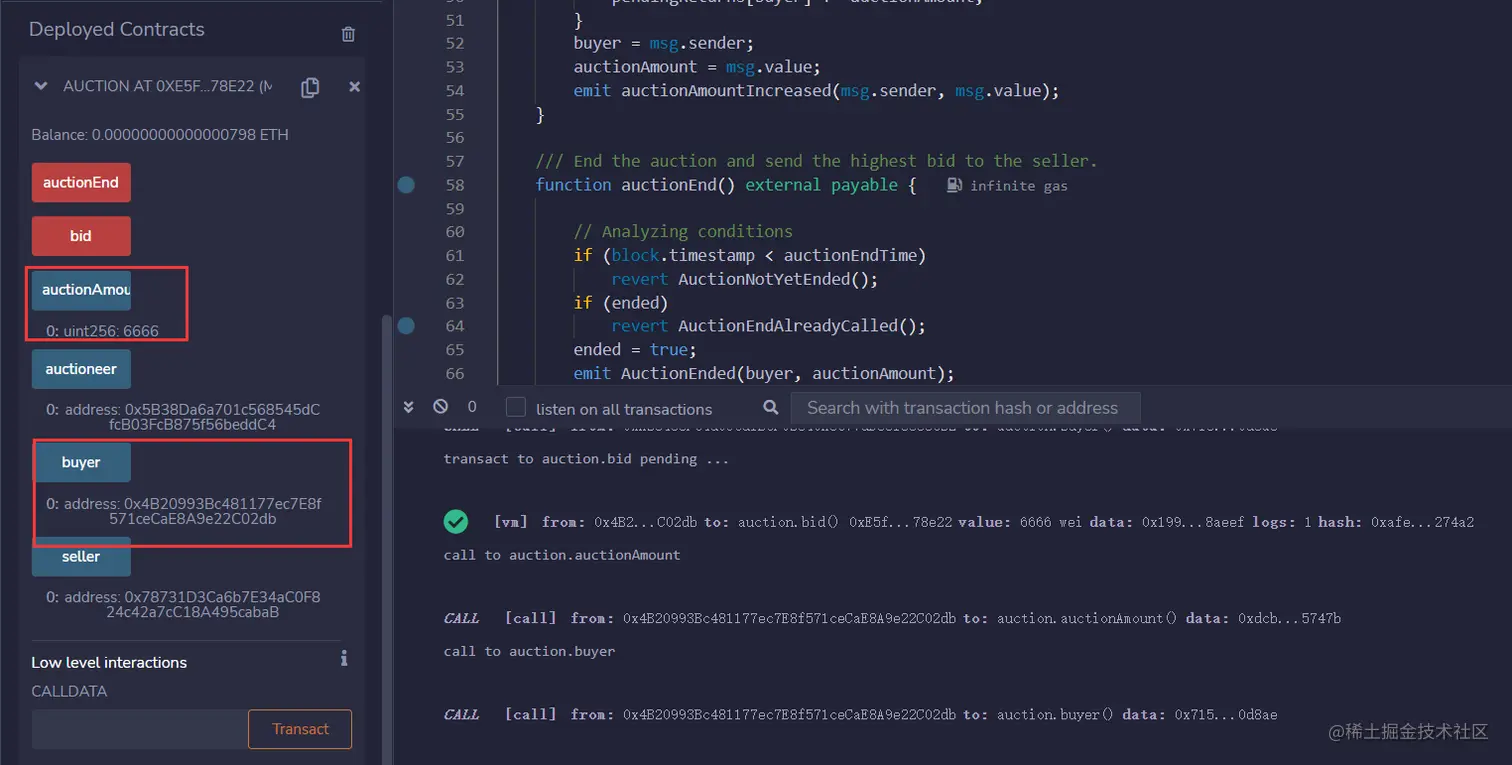Call the auctionEnd function
Viewport: 1512px width, 765px height.
tap(81, 182)
